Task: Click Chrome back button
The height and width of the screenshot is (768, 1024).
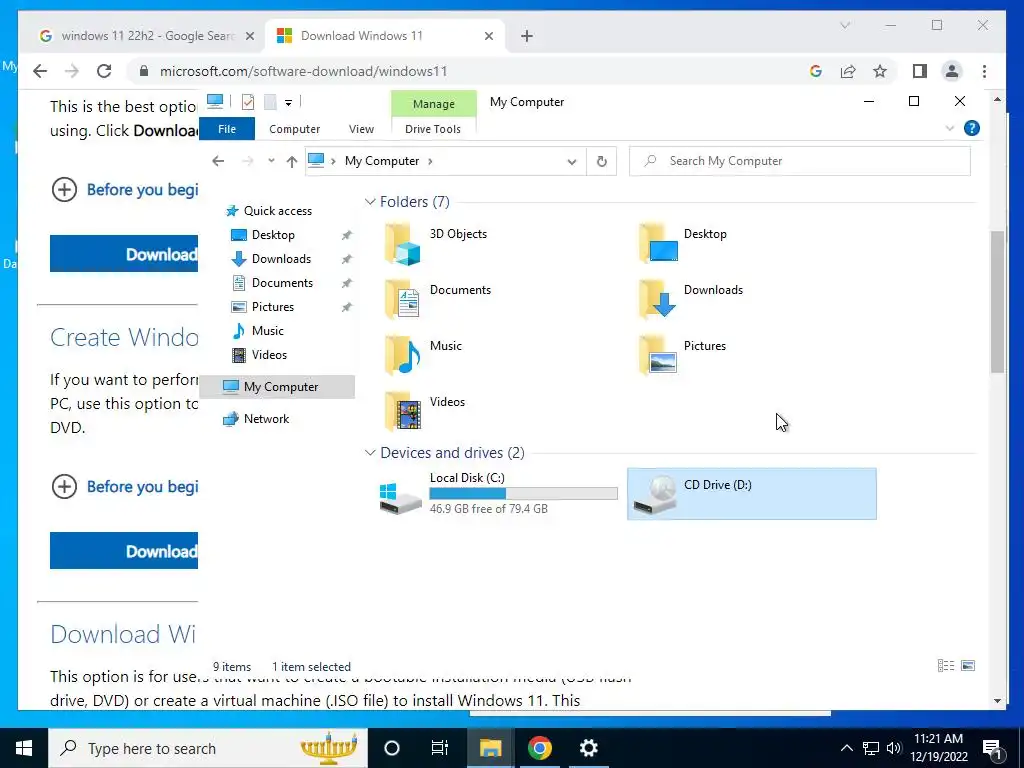Action: [40, 71]
